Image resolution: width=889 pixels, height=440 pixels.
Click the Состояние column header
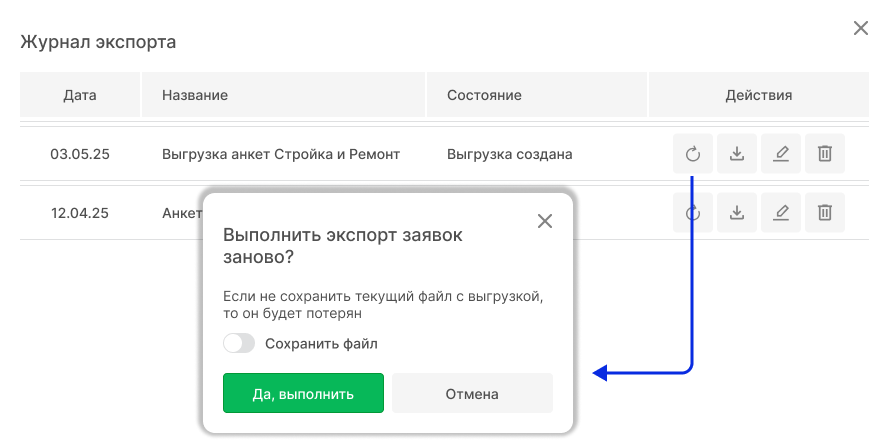[x=484, y=95]
